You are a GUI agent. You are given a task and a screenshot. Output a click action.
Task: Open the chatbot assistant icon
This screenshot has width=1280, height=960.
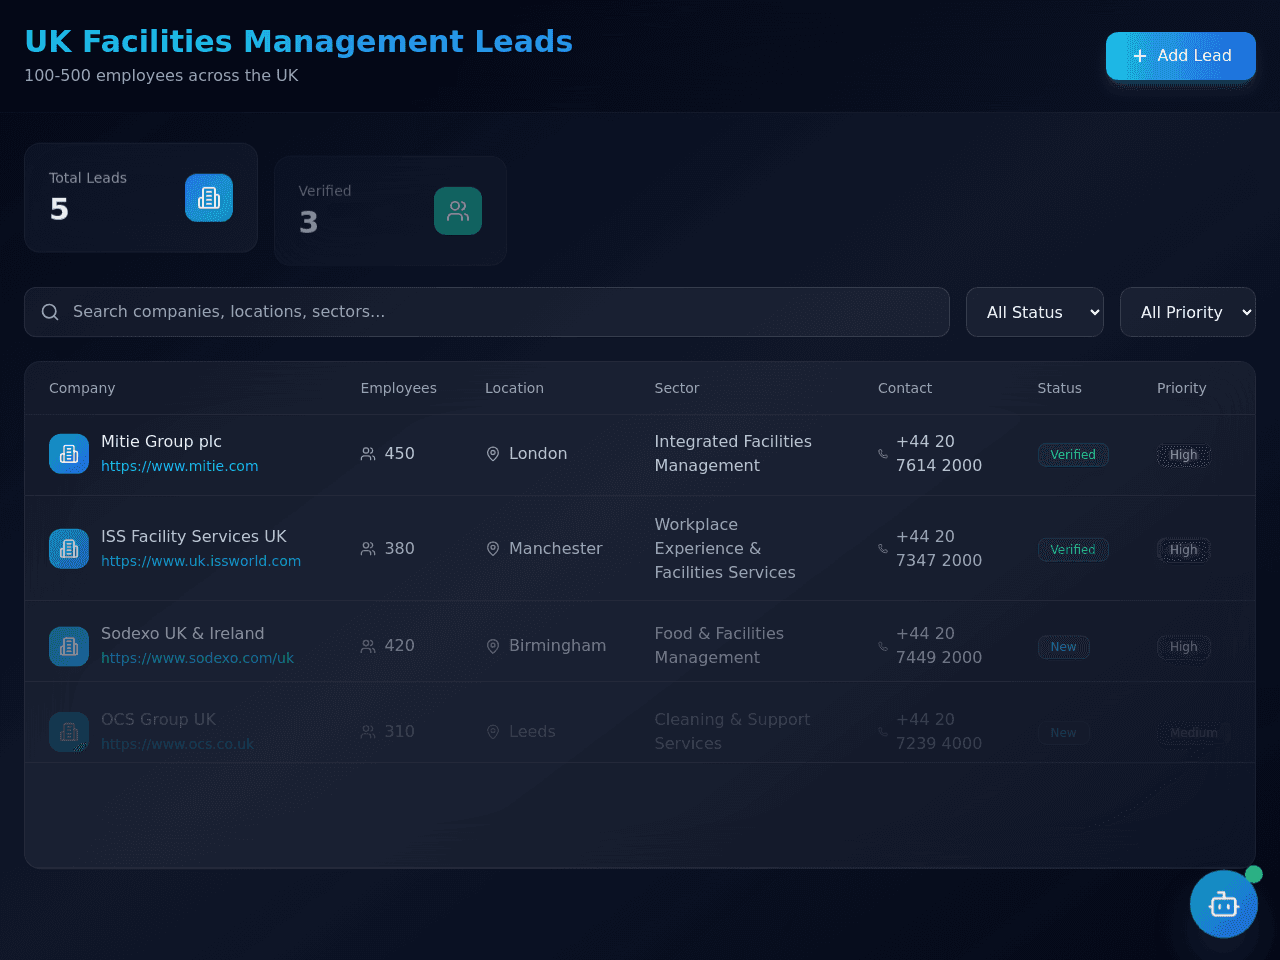pyautogui.click(x=1223, y=904)
